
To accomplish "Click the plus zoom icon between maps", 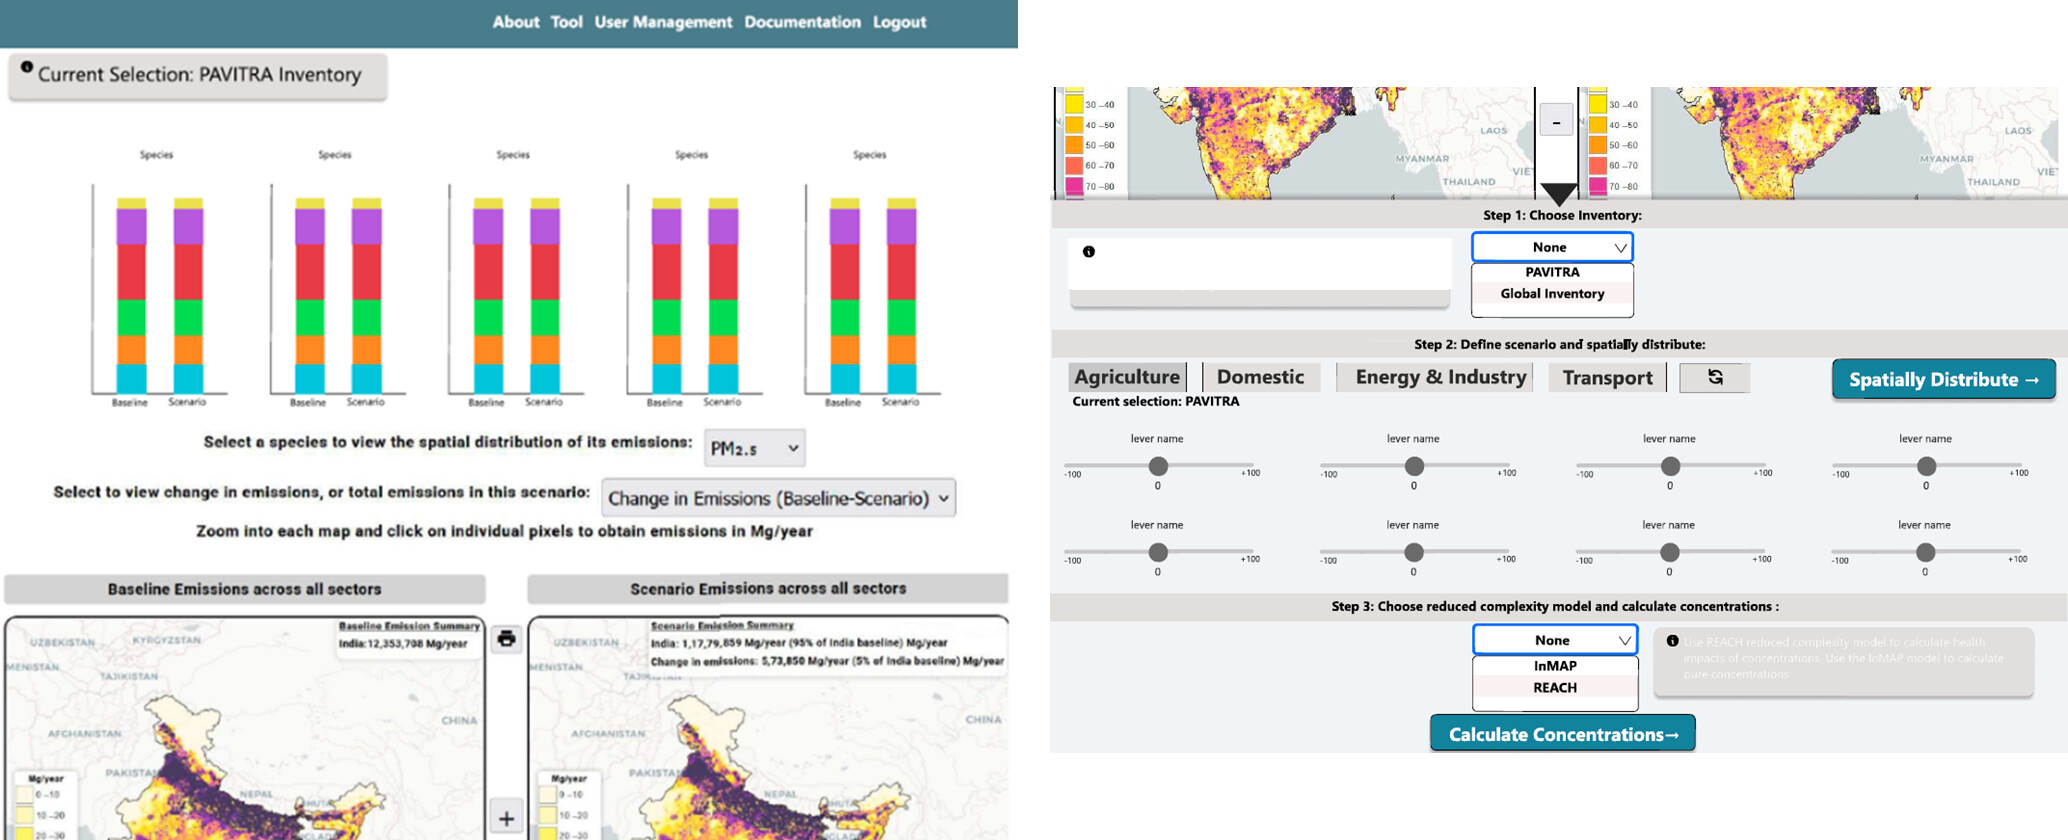I will (506, 818).
